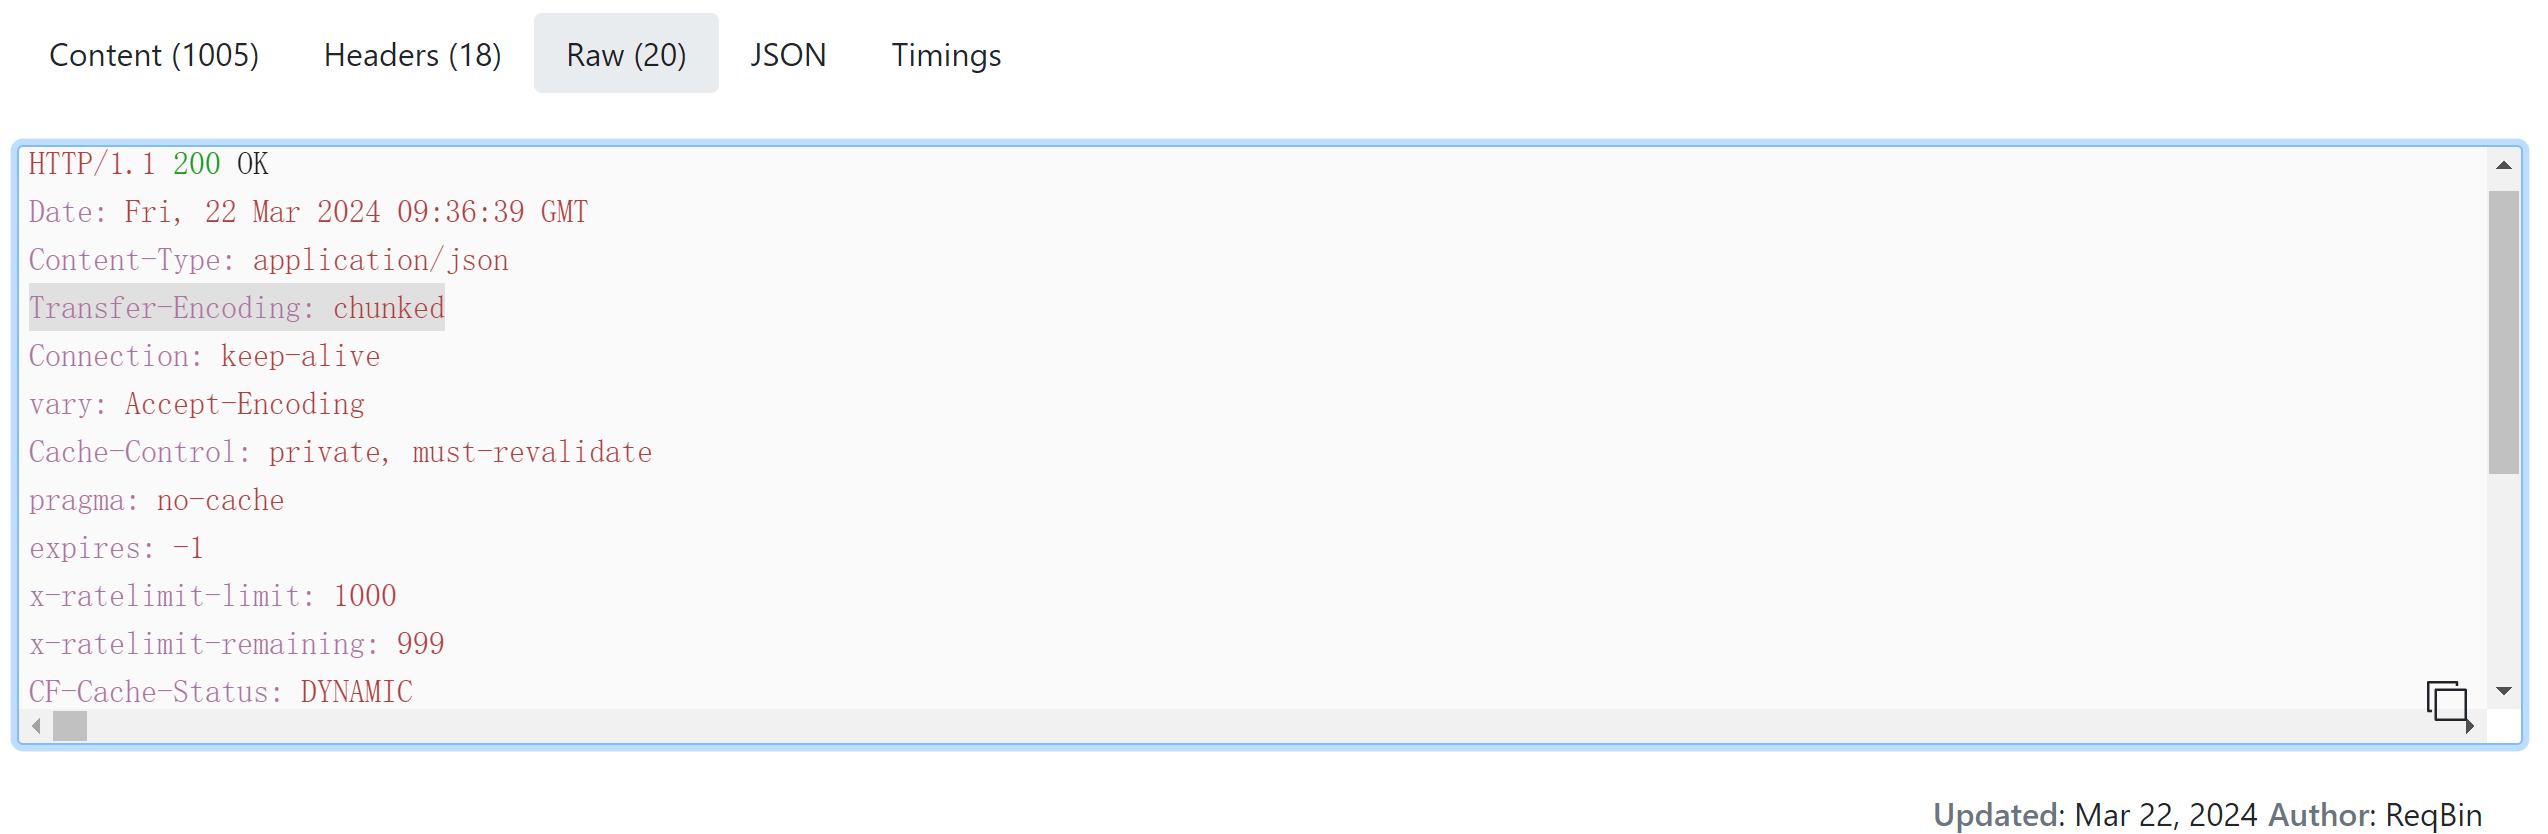Click the HTTP/1.1 200 OK status line
Screen dimensions: 2548x834
click(148, 164)
